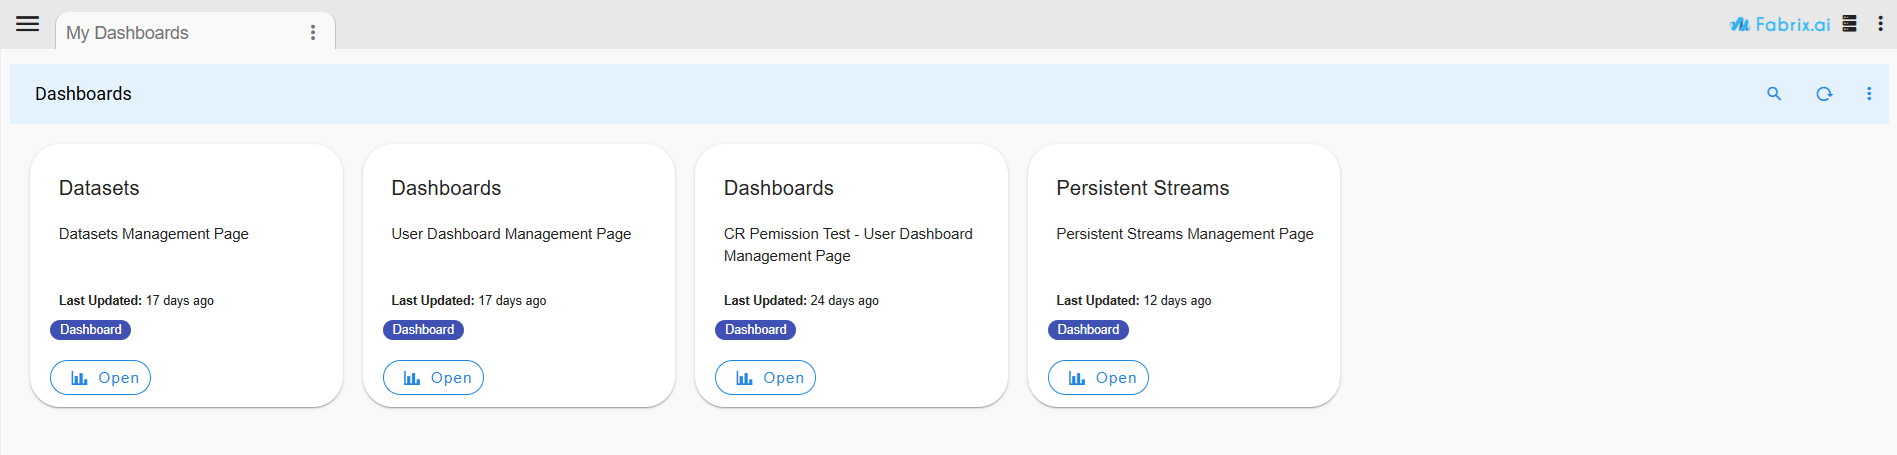
Task: Open the User Dashboard Management Page dashboard
Action: coord(433,378)
